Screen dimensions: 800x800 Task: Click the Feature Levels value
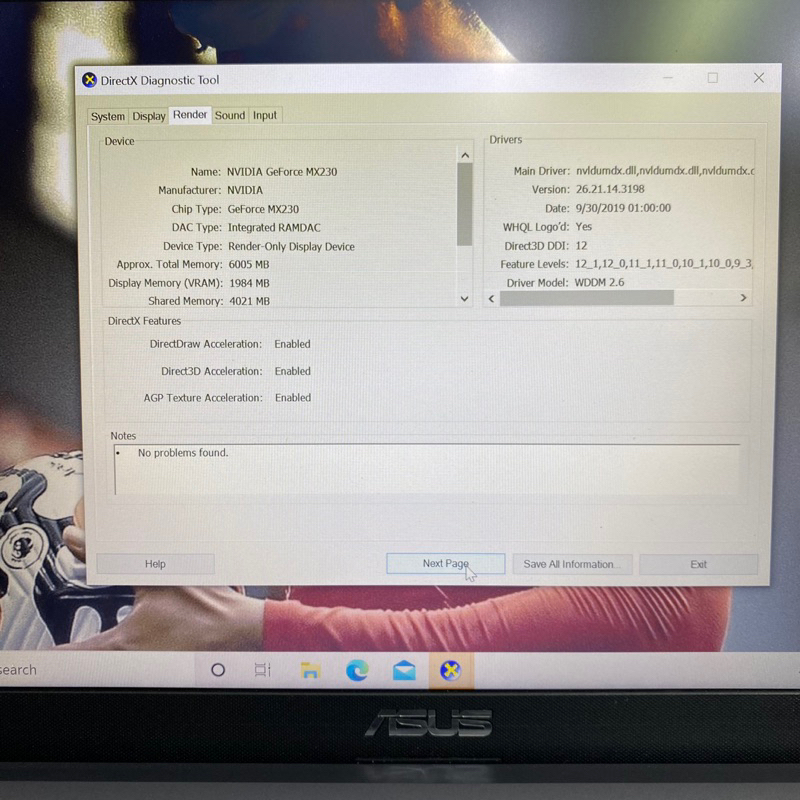pos(664,264)
